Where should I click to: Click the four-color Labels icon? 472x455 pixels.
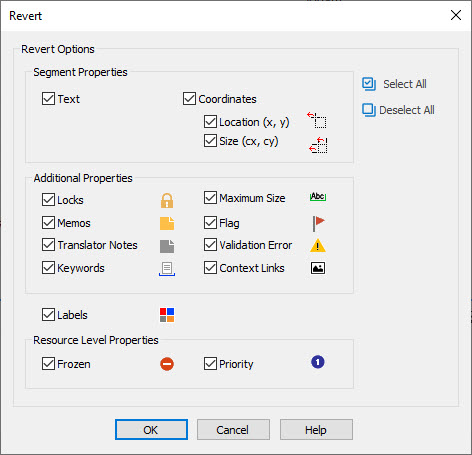167,315
